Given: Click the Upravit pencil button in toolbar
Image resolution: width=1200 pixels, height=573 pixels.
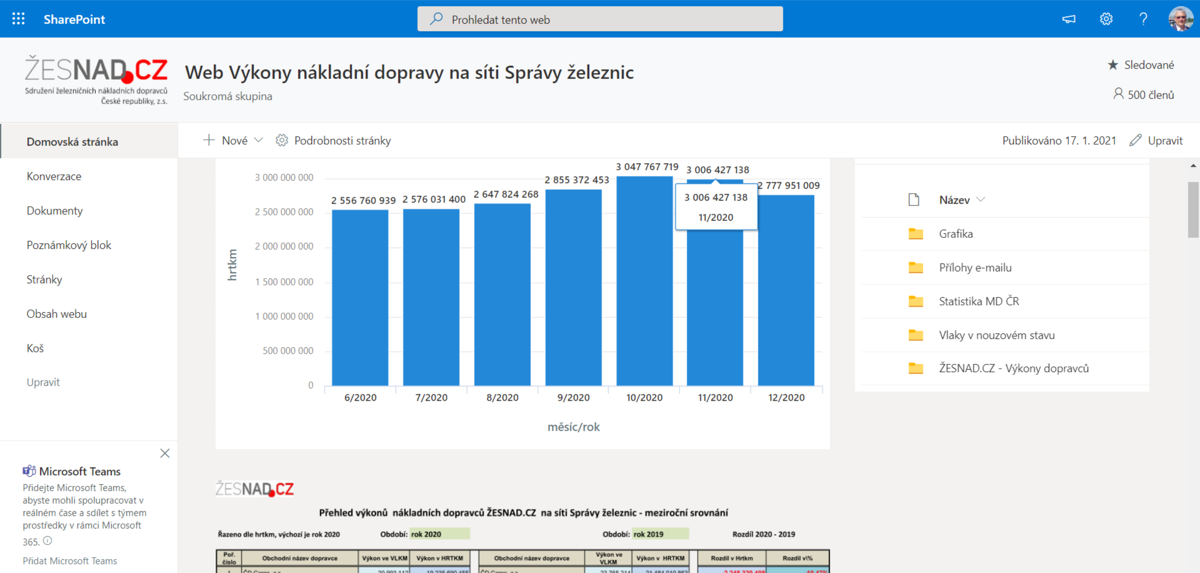Looking at the screenshot, I should 1156,140.
